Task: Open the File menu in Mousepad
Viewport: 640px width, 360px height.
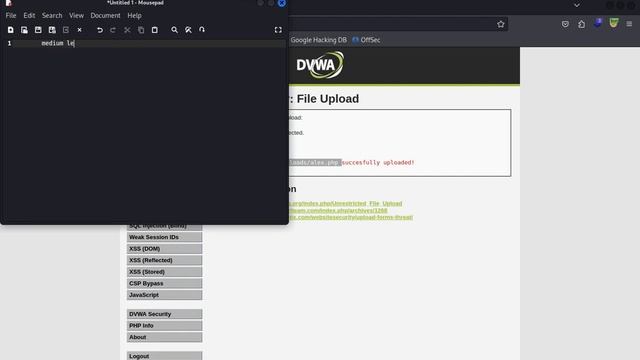Action: coord(11,16)
